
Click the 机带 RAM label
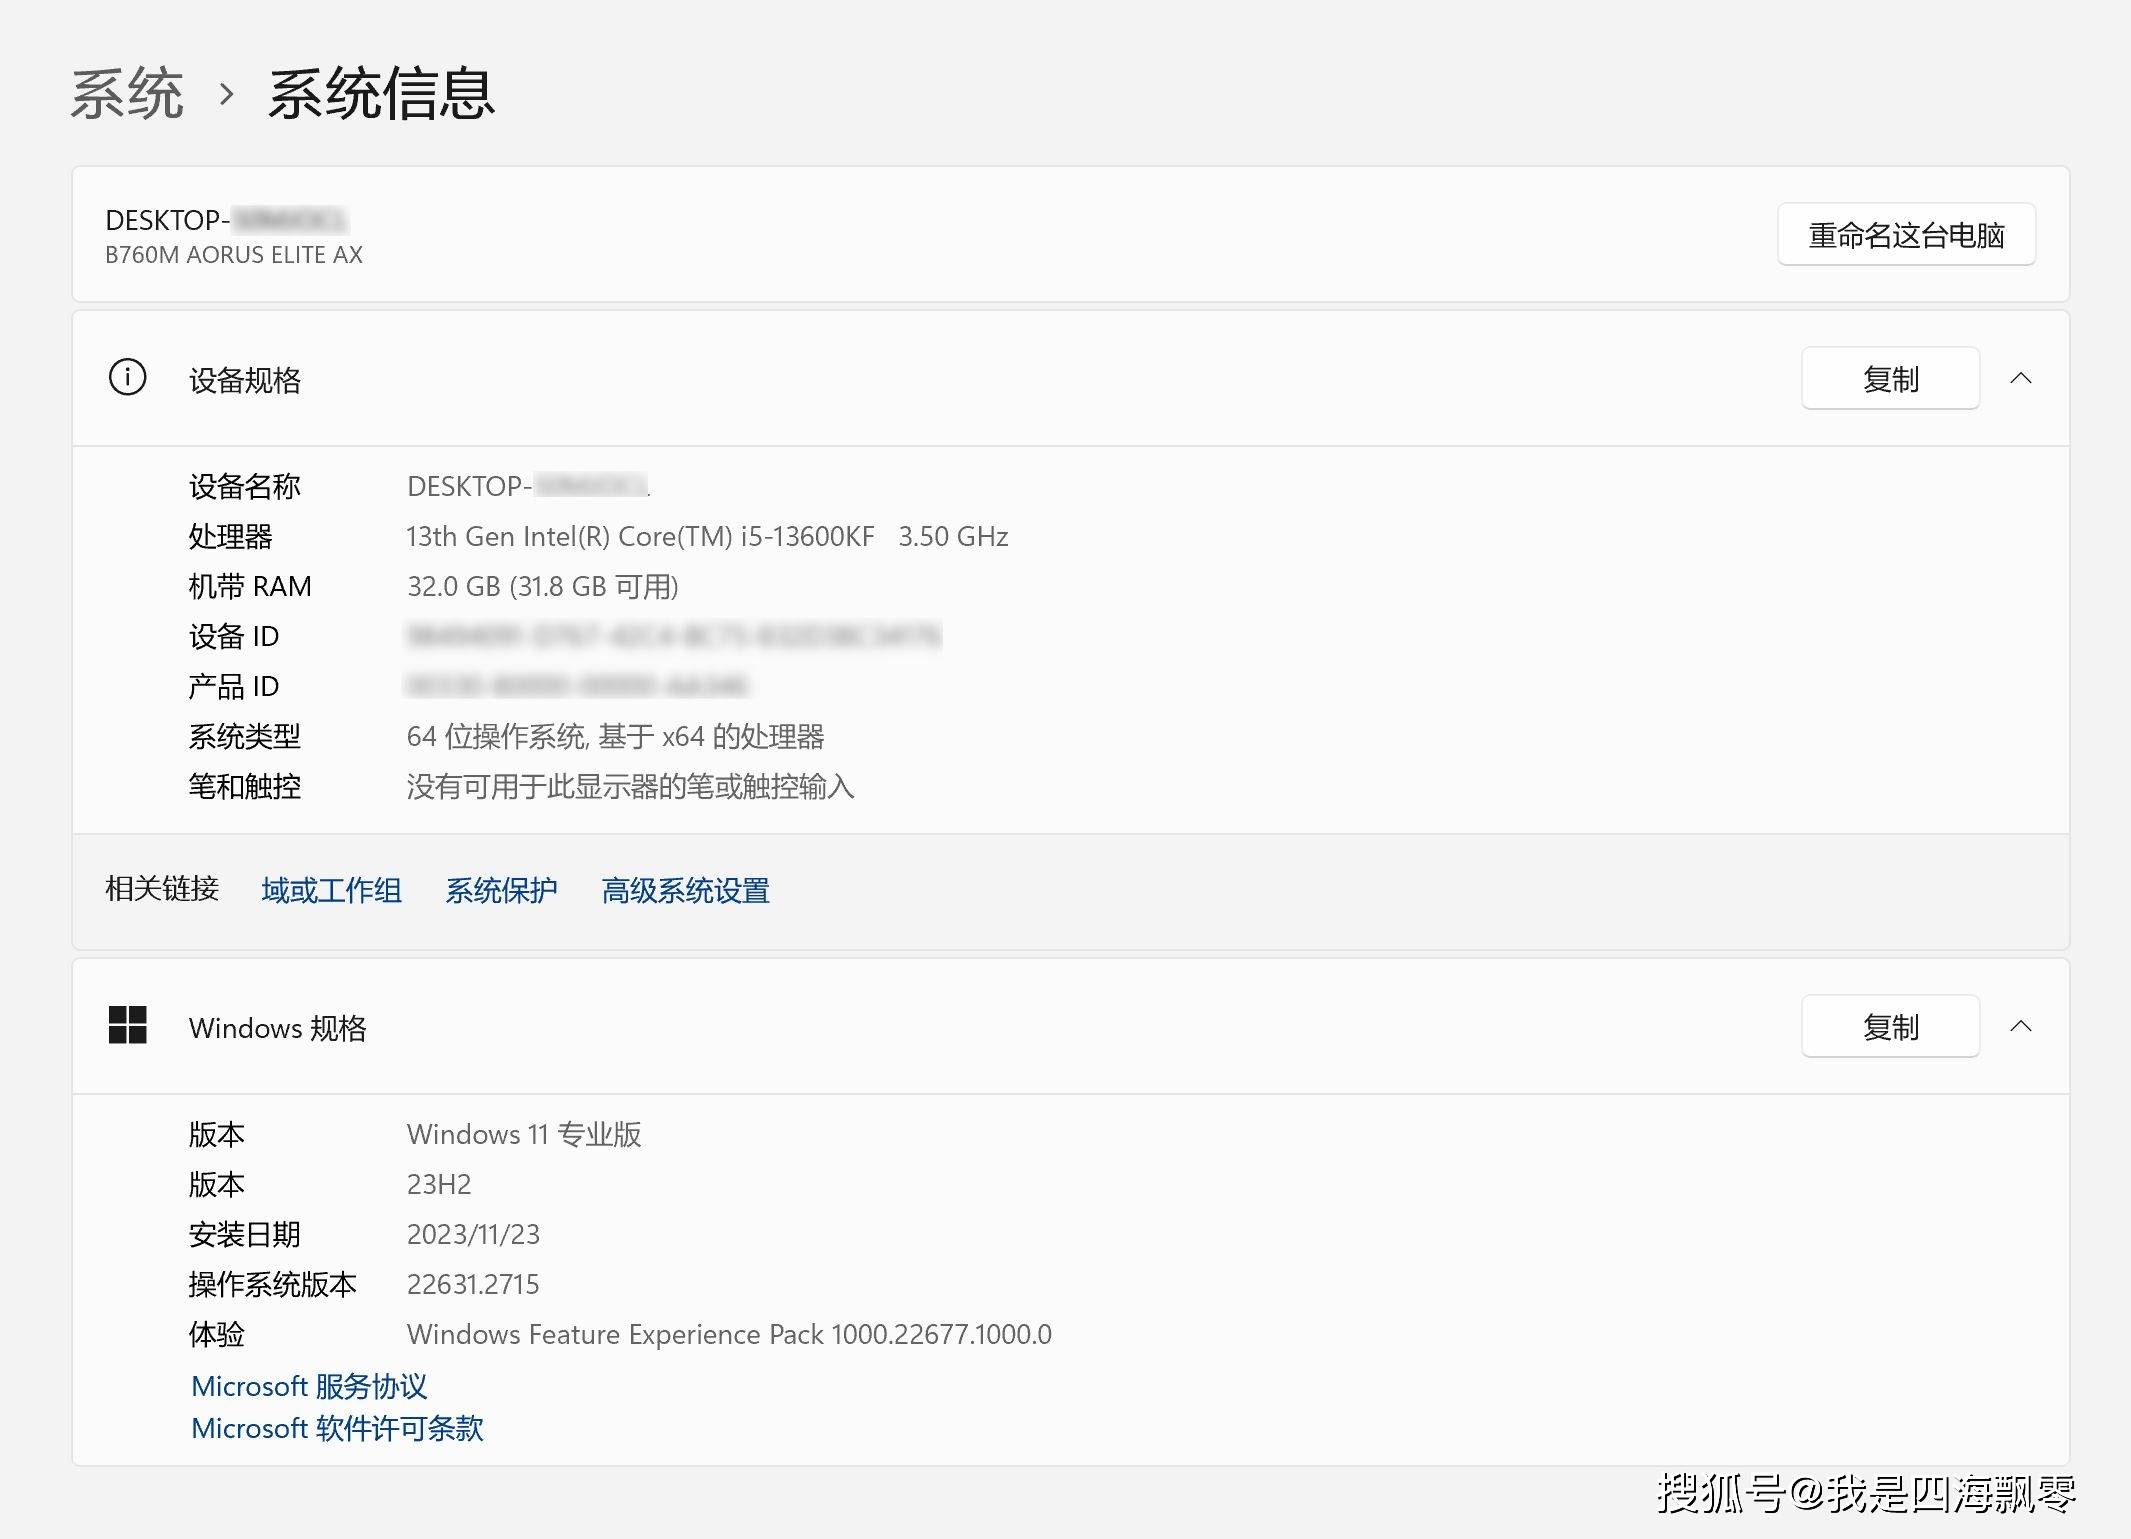250,587
